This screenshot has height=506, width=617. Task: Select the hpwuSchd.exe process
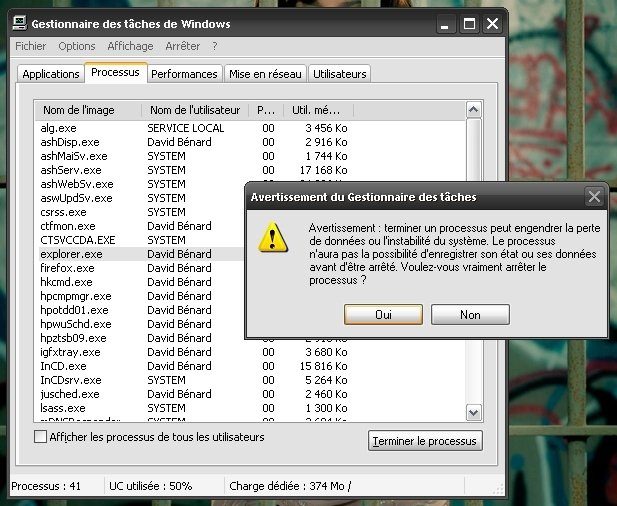pyautogui.click(x=76, y=324)
